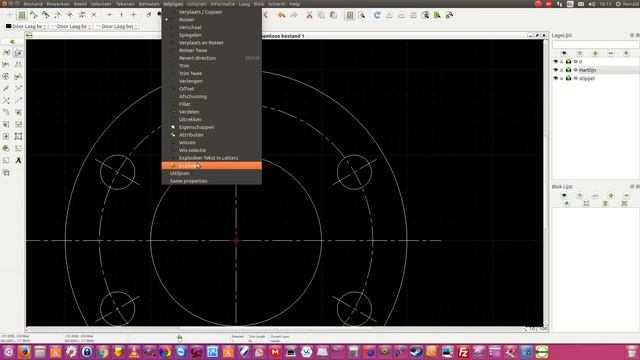The image size is (640, 360).
Task: Open FileZilla icon in dock
Action: [x=463, y=352]
